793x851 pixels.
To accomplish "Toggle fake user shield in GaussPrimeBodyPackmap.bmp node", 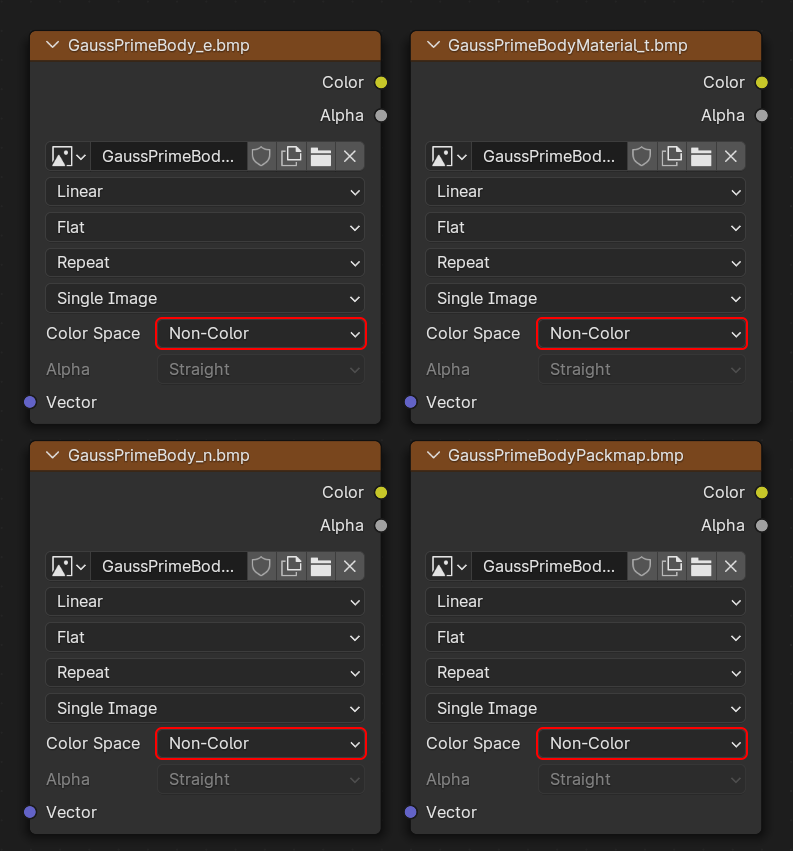I will (x=642, y=567).
